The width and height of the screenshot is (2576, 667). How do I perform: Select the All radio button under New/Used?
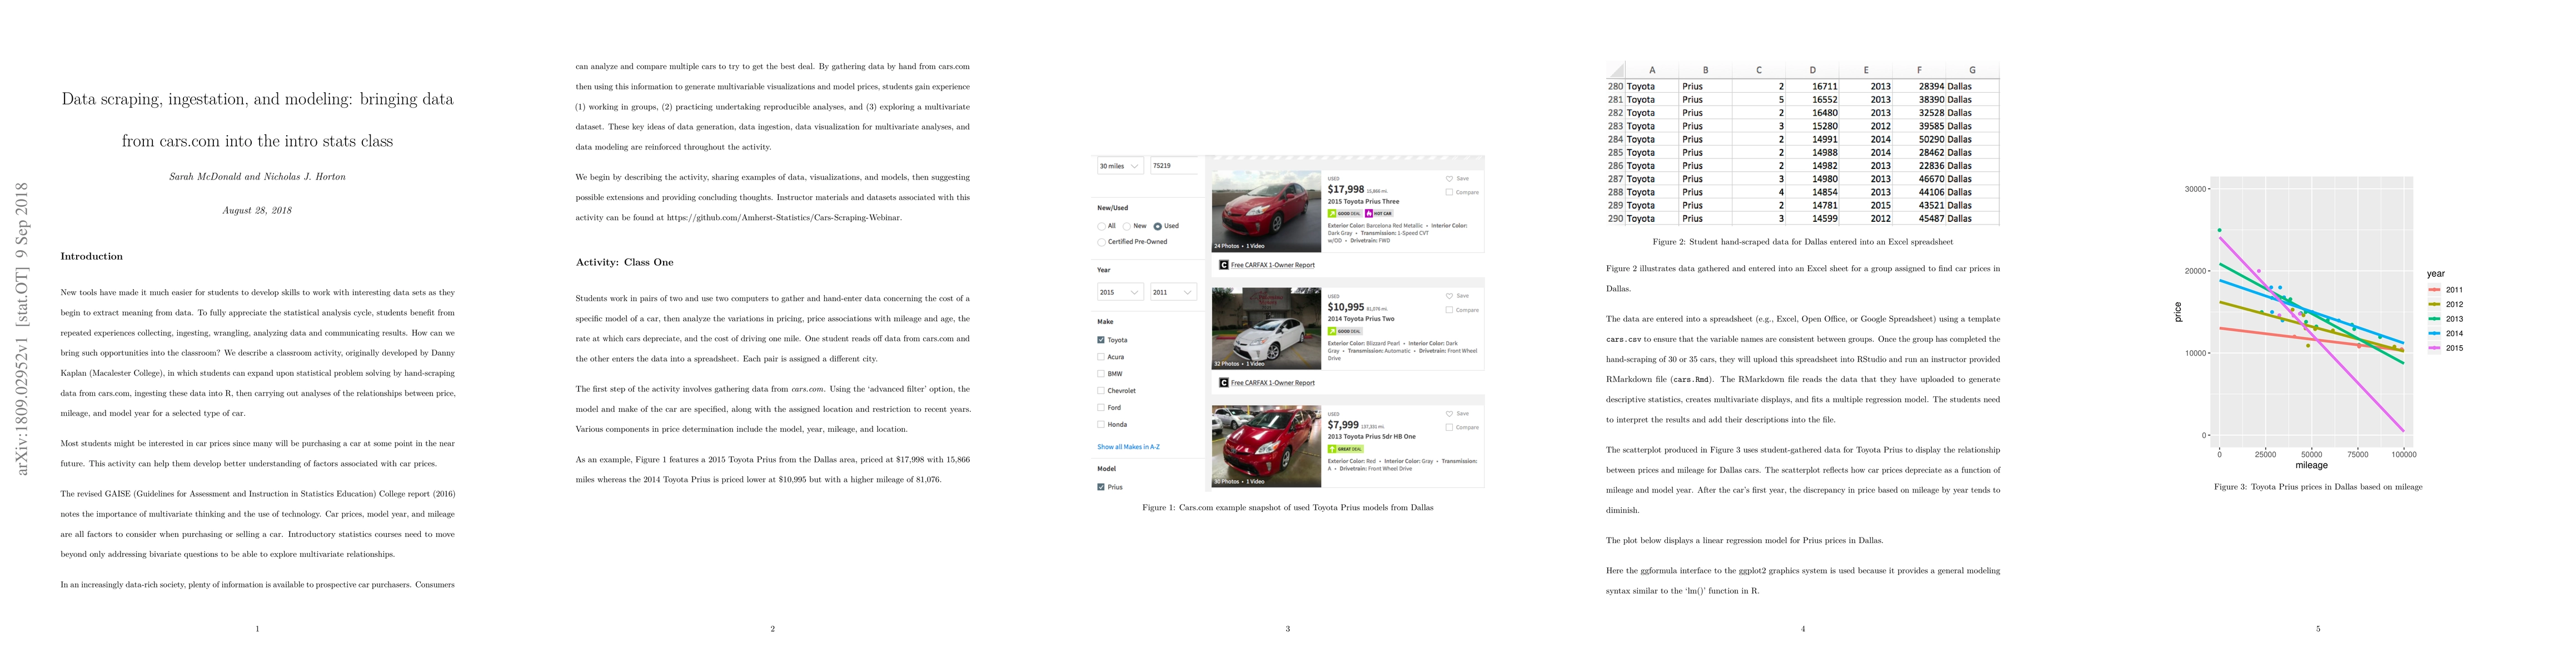point(1101,226)
